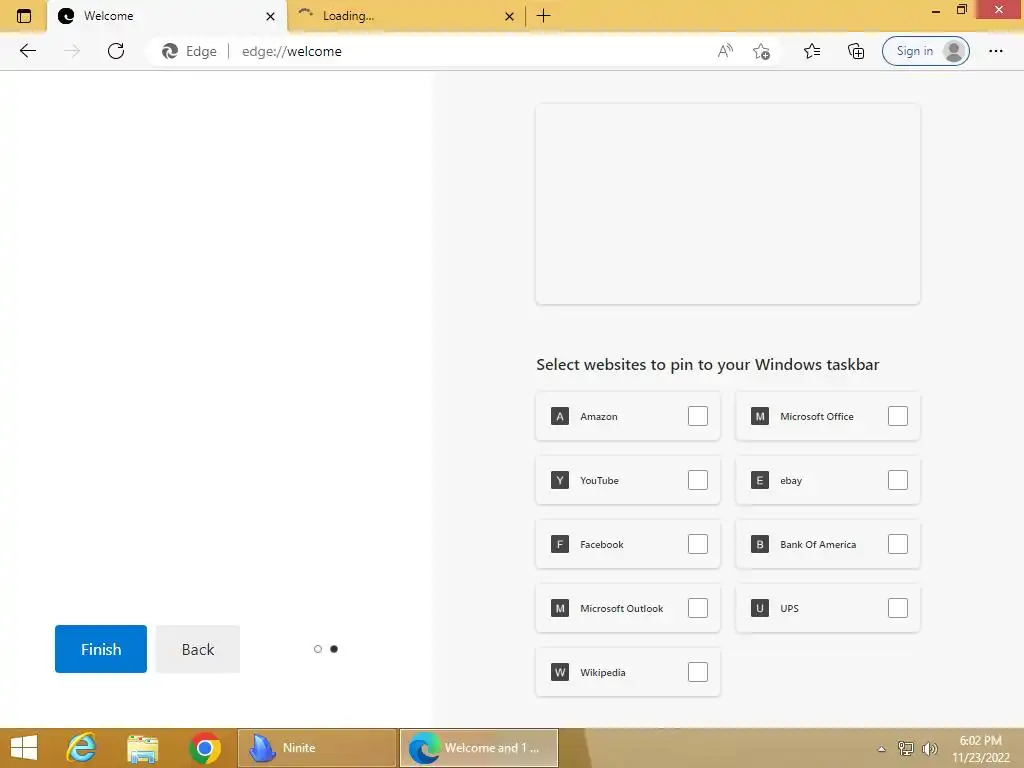Open the clock showing 6:02 PM
Screen dimensions: 1024x768
pyautogui.click(x=980, y=749)
